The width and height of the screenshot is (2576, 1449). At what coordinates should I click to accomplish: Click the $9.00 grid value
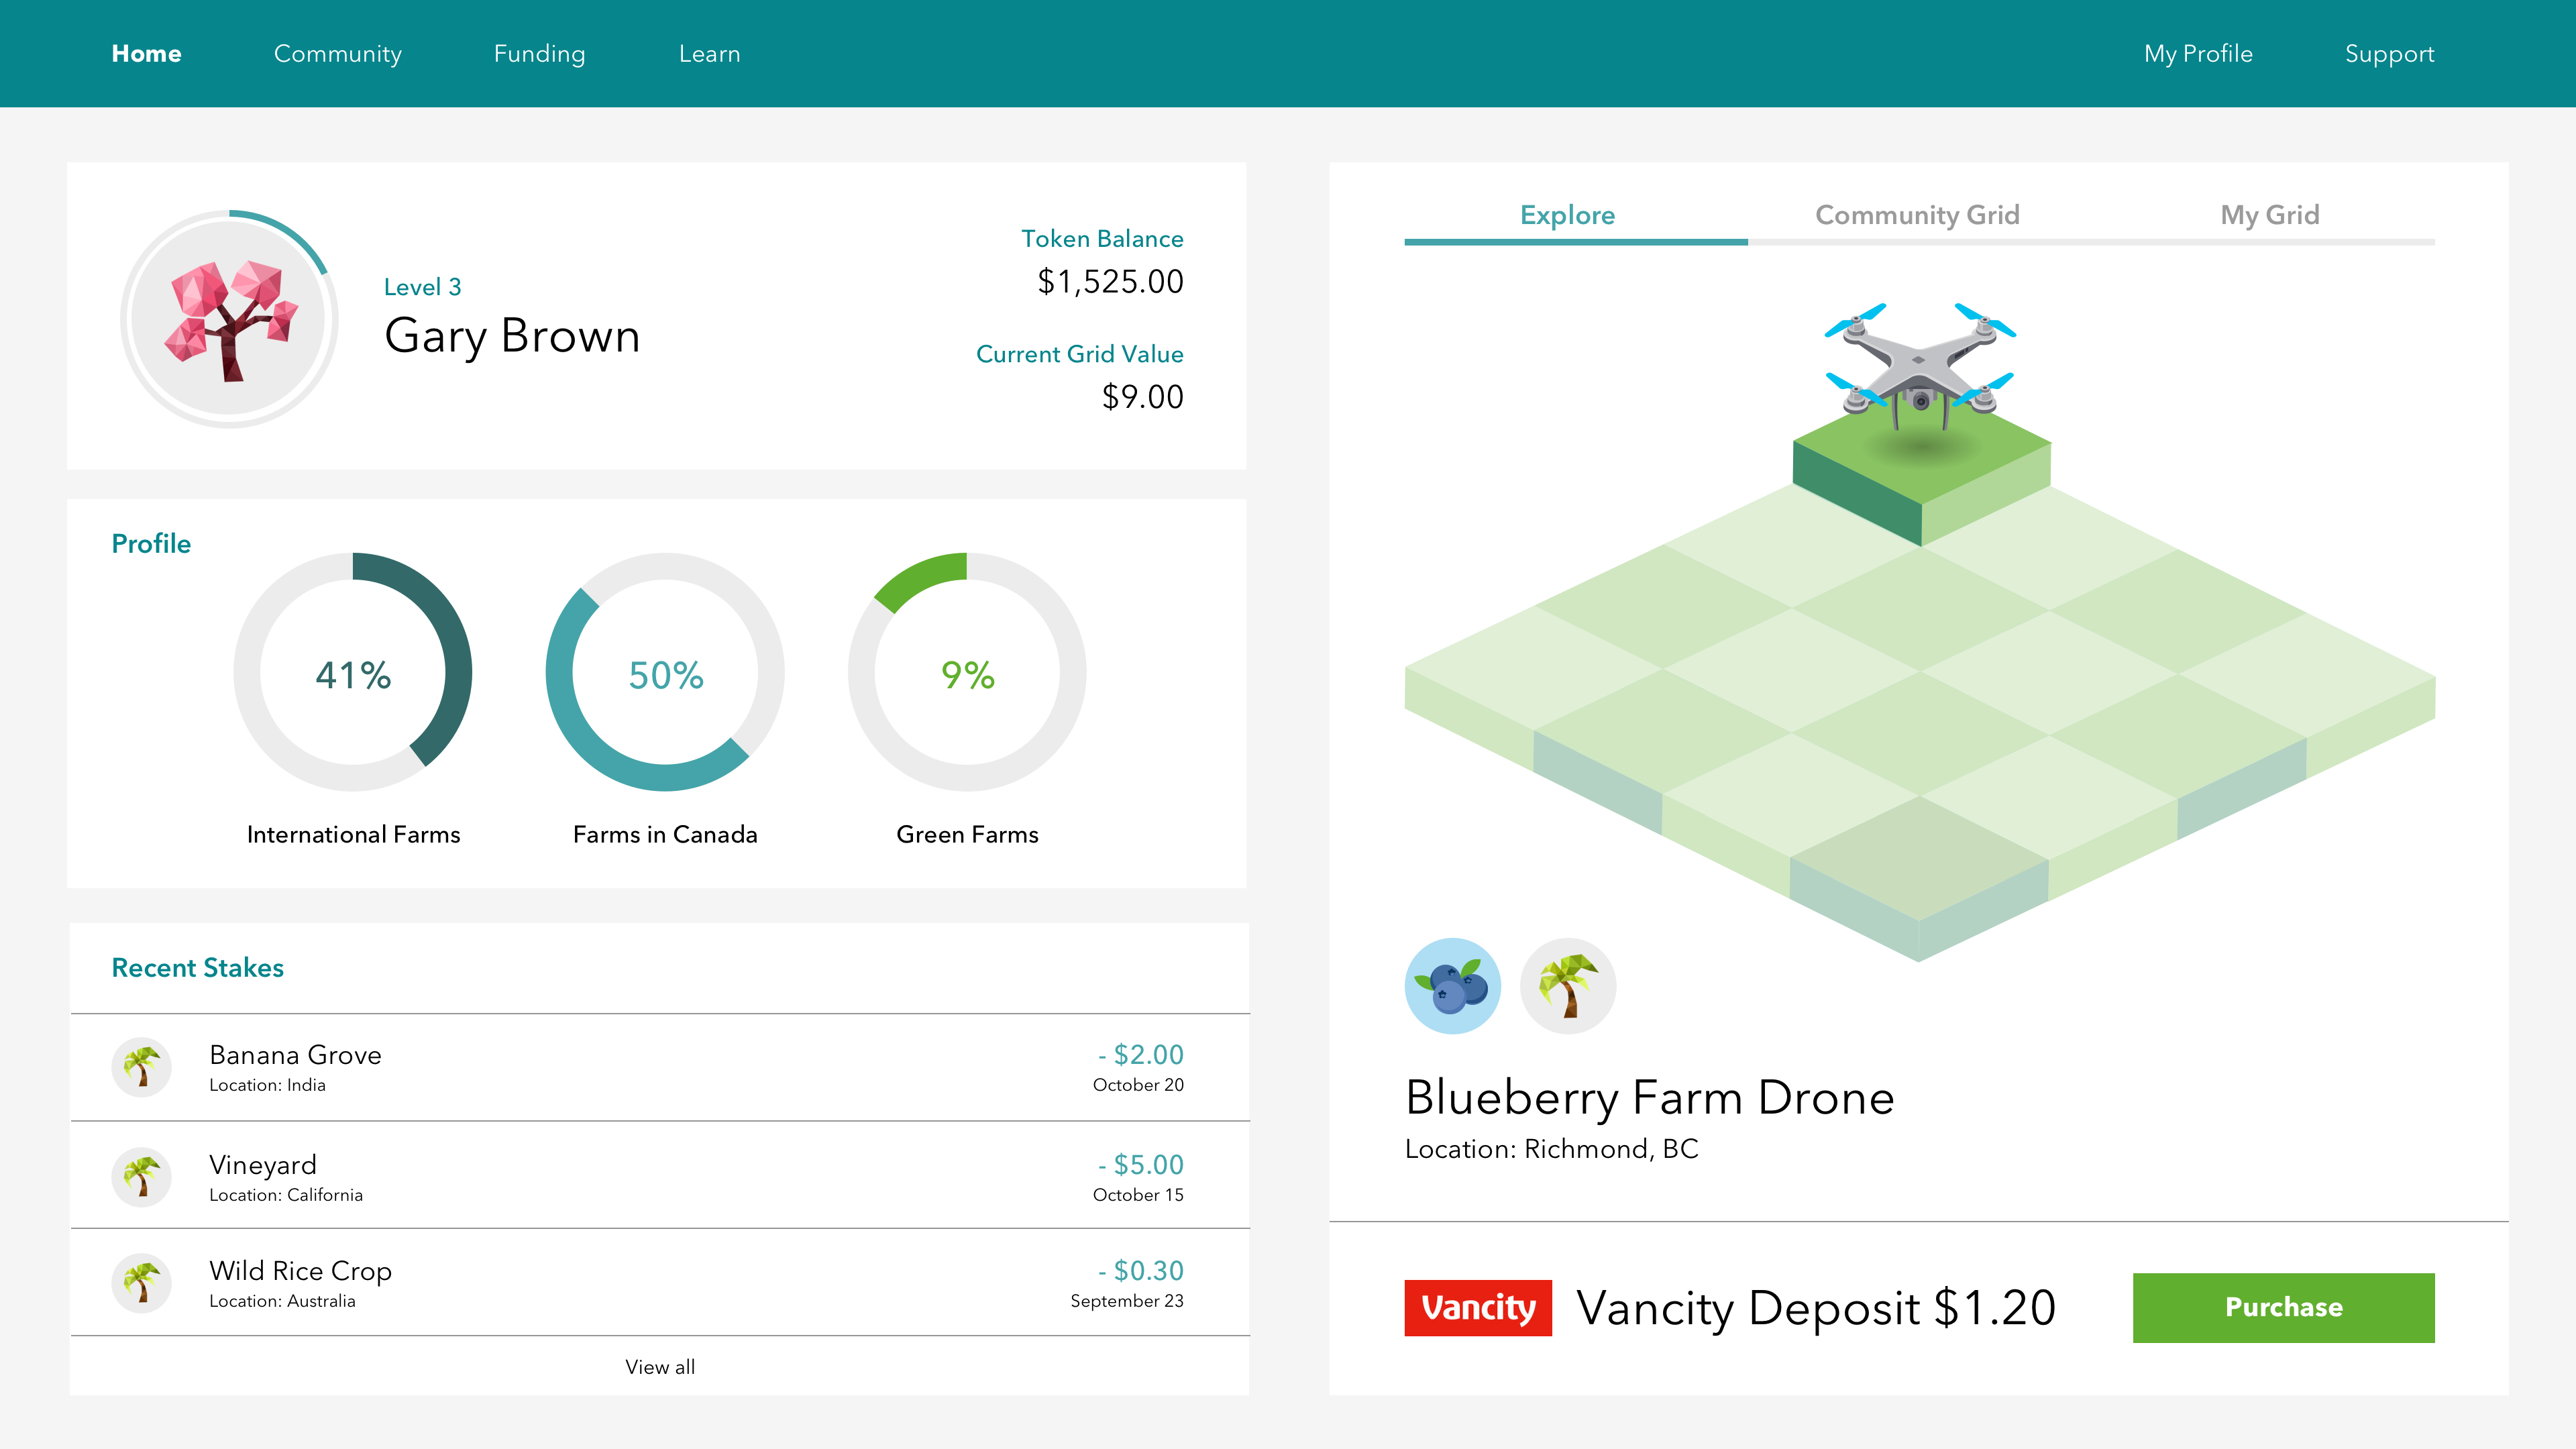pyautogui.click(x=1142, y=397)
